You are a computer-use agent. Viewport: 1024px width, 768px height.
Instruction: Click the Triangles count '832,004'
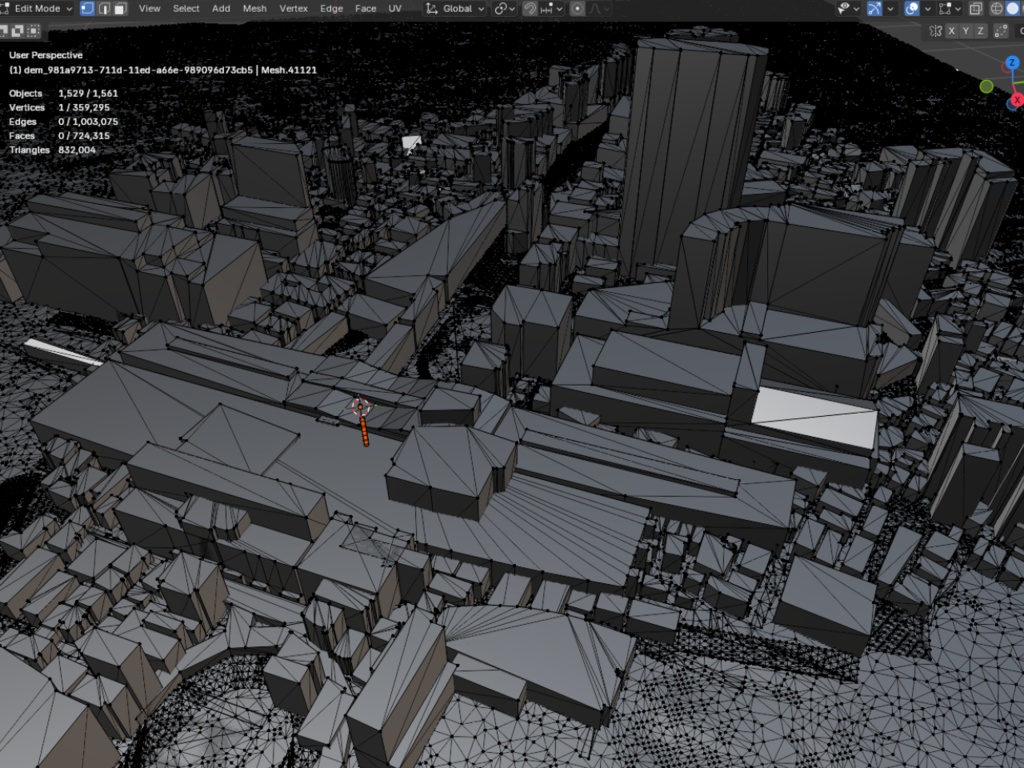coord(77,150)
